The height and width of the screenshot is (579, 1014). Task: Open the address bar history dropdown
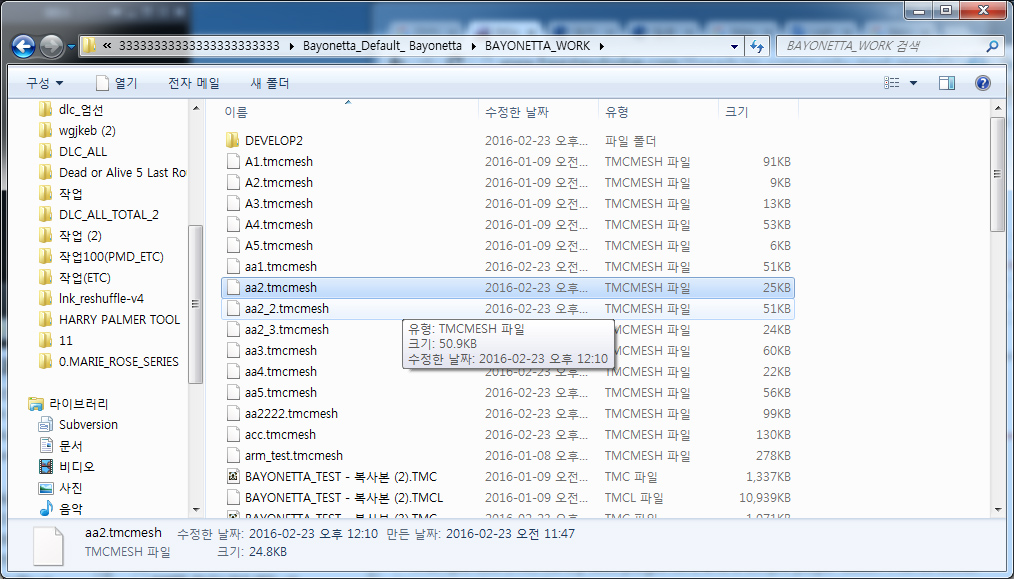[734, 46]
